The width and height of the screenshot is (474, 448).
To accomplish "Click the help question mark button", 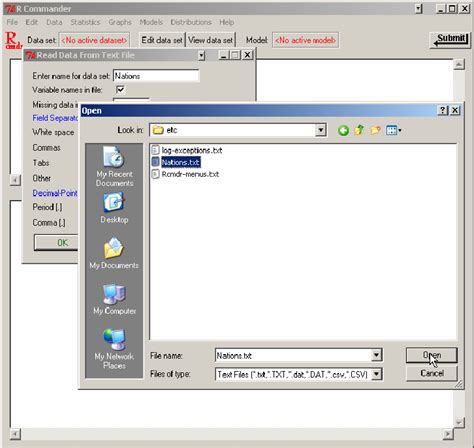I will pos(442,110).
